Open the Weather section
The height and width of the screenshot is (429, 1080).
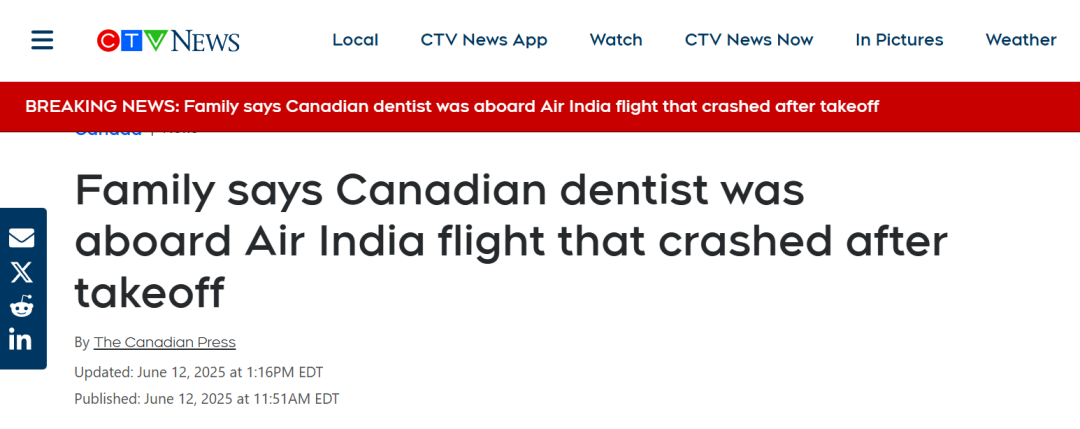[x=1021, y=40]
